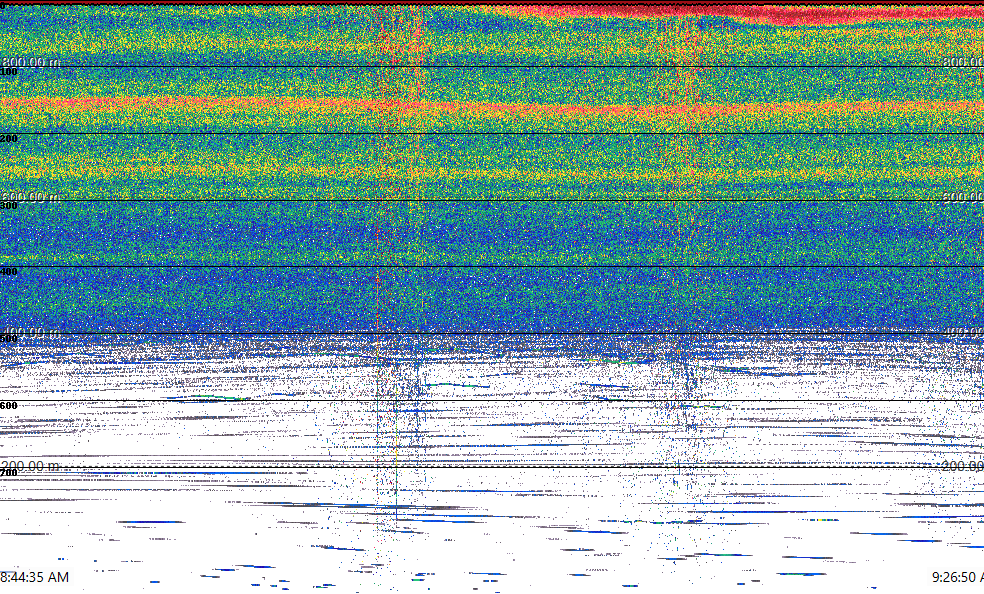Click the right-side 400.00 range label
Screen dimensions: 984x594
pos(963,332)
